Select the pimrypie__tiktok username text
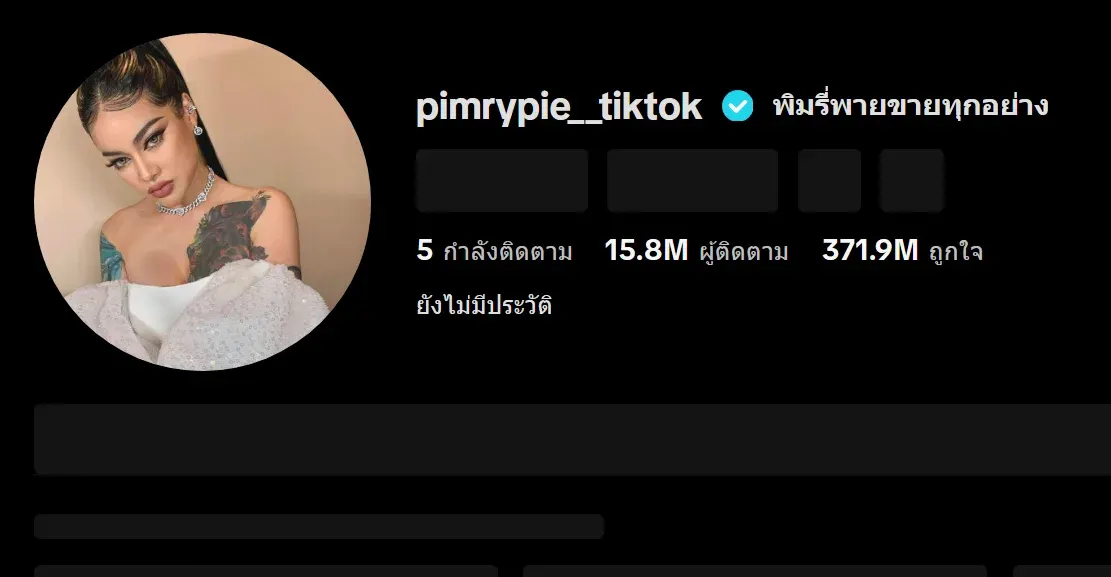The width and height of the screenshot is (1111, 577). (558, 106)
